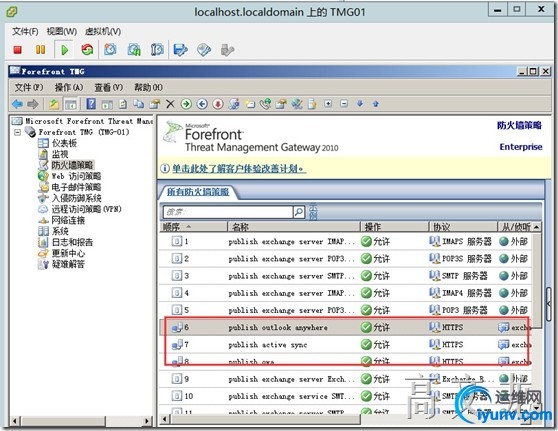This screenshot has height=431, width=558.
Task: Open the 文件(F) menu of VM console
Action: point(25,31)
